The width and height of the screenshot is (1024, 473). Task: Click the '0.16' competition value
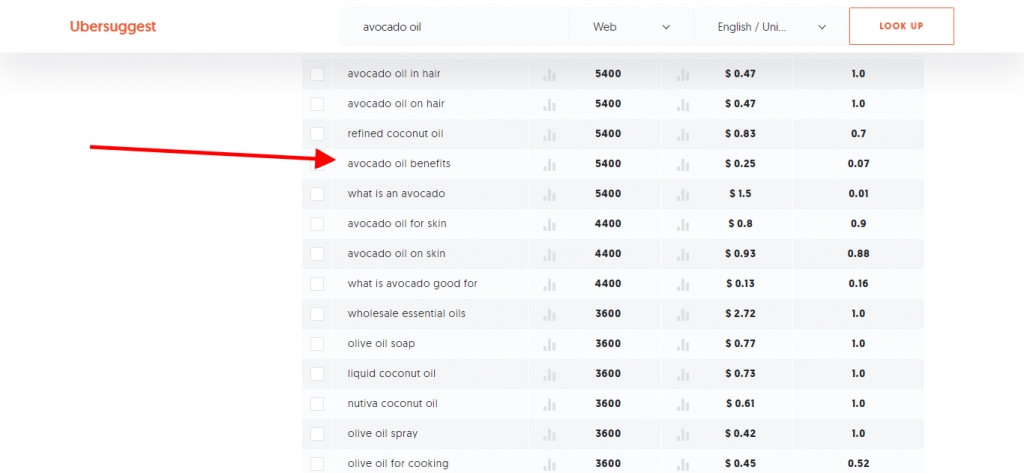858,284
